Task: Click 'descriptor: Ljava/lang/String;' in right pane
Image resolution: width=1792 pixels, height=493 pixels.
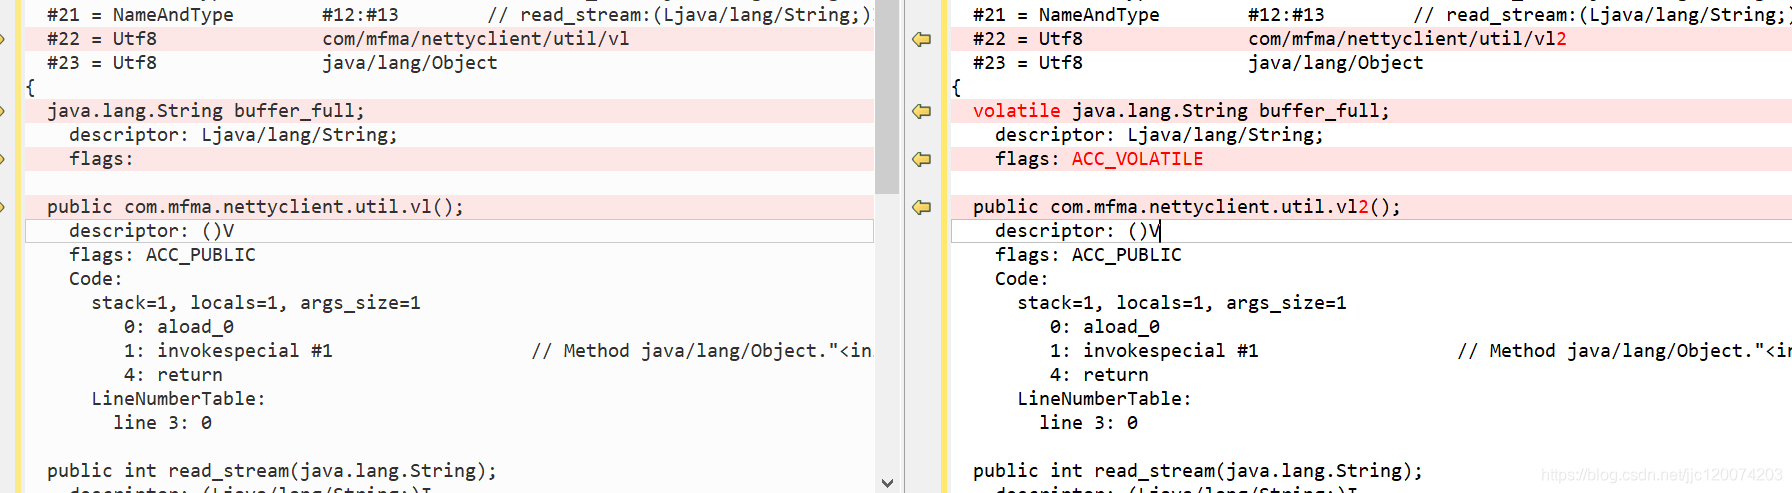Action: coord(1159,135)
